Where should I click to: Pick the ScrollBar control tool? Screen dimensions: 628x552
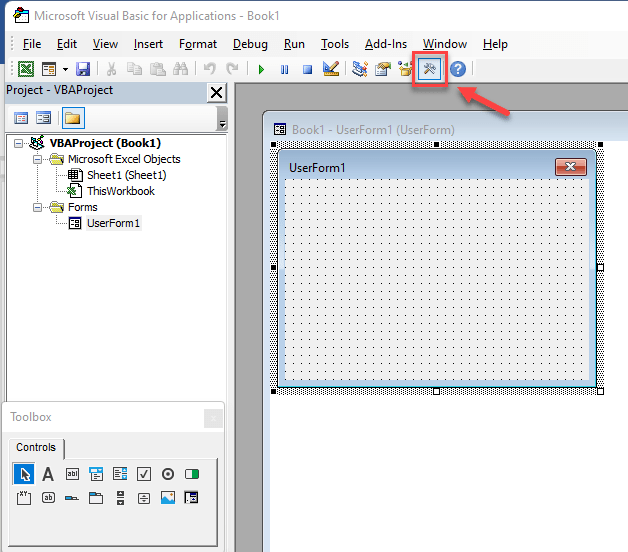(120, 498)
